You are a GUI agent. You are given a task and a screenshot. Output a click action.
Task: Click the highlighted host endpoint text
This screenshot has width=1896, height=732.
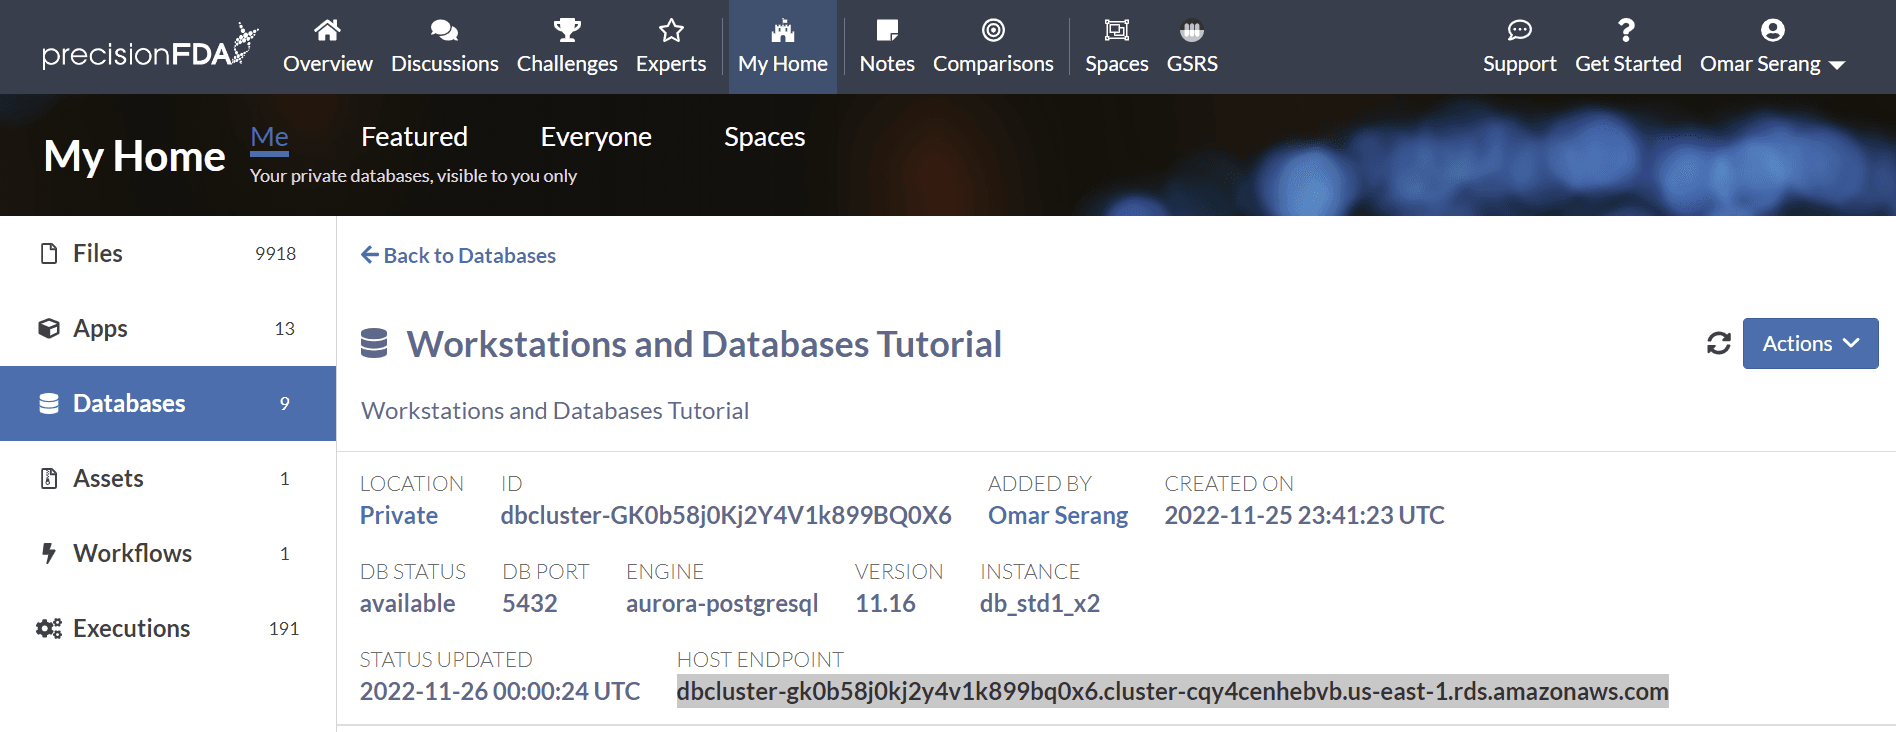pos(1172,692)
